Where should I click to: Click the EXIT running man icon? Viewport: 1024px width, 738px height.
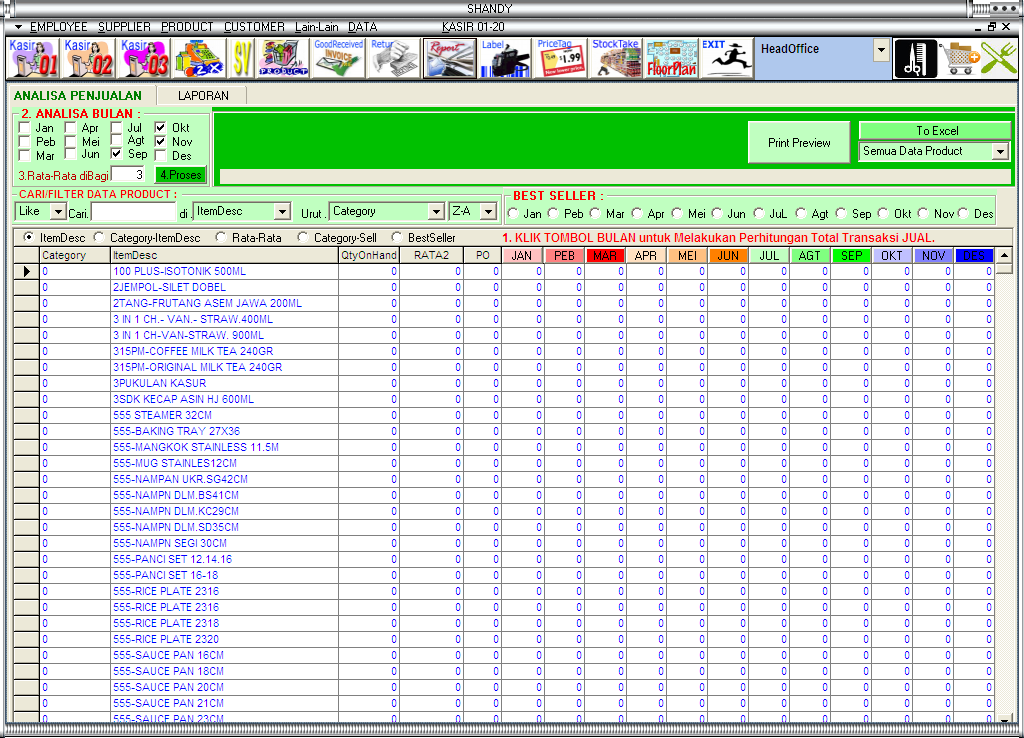click(726, 58)
